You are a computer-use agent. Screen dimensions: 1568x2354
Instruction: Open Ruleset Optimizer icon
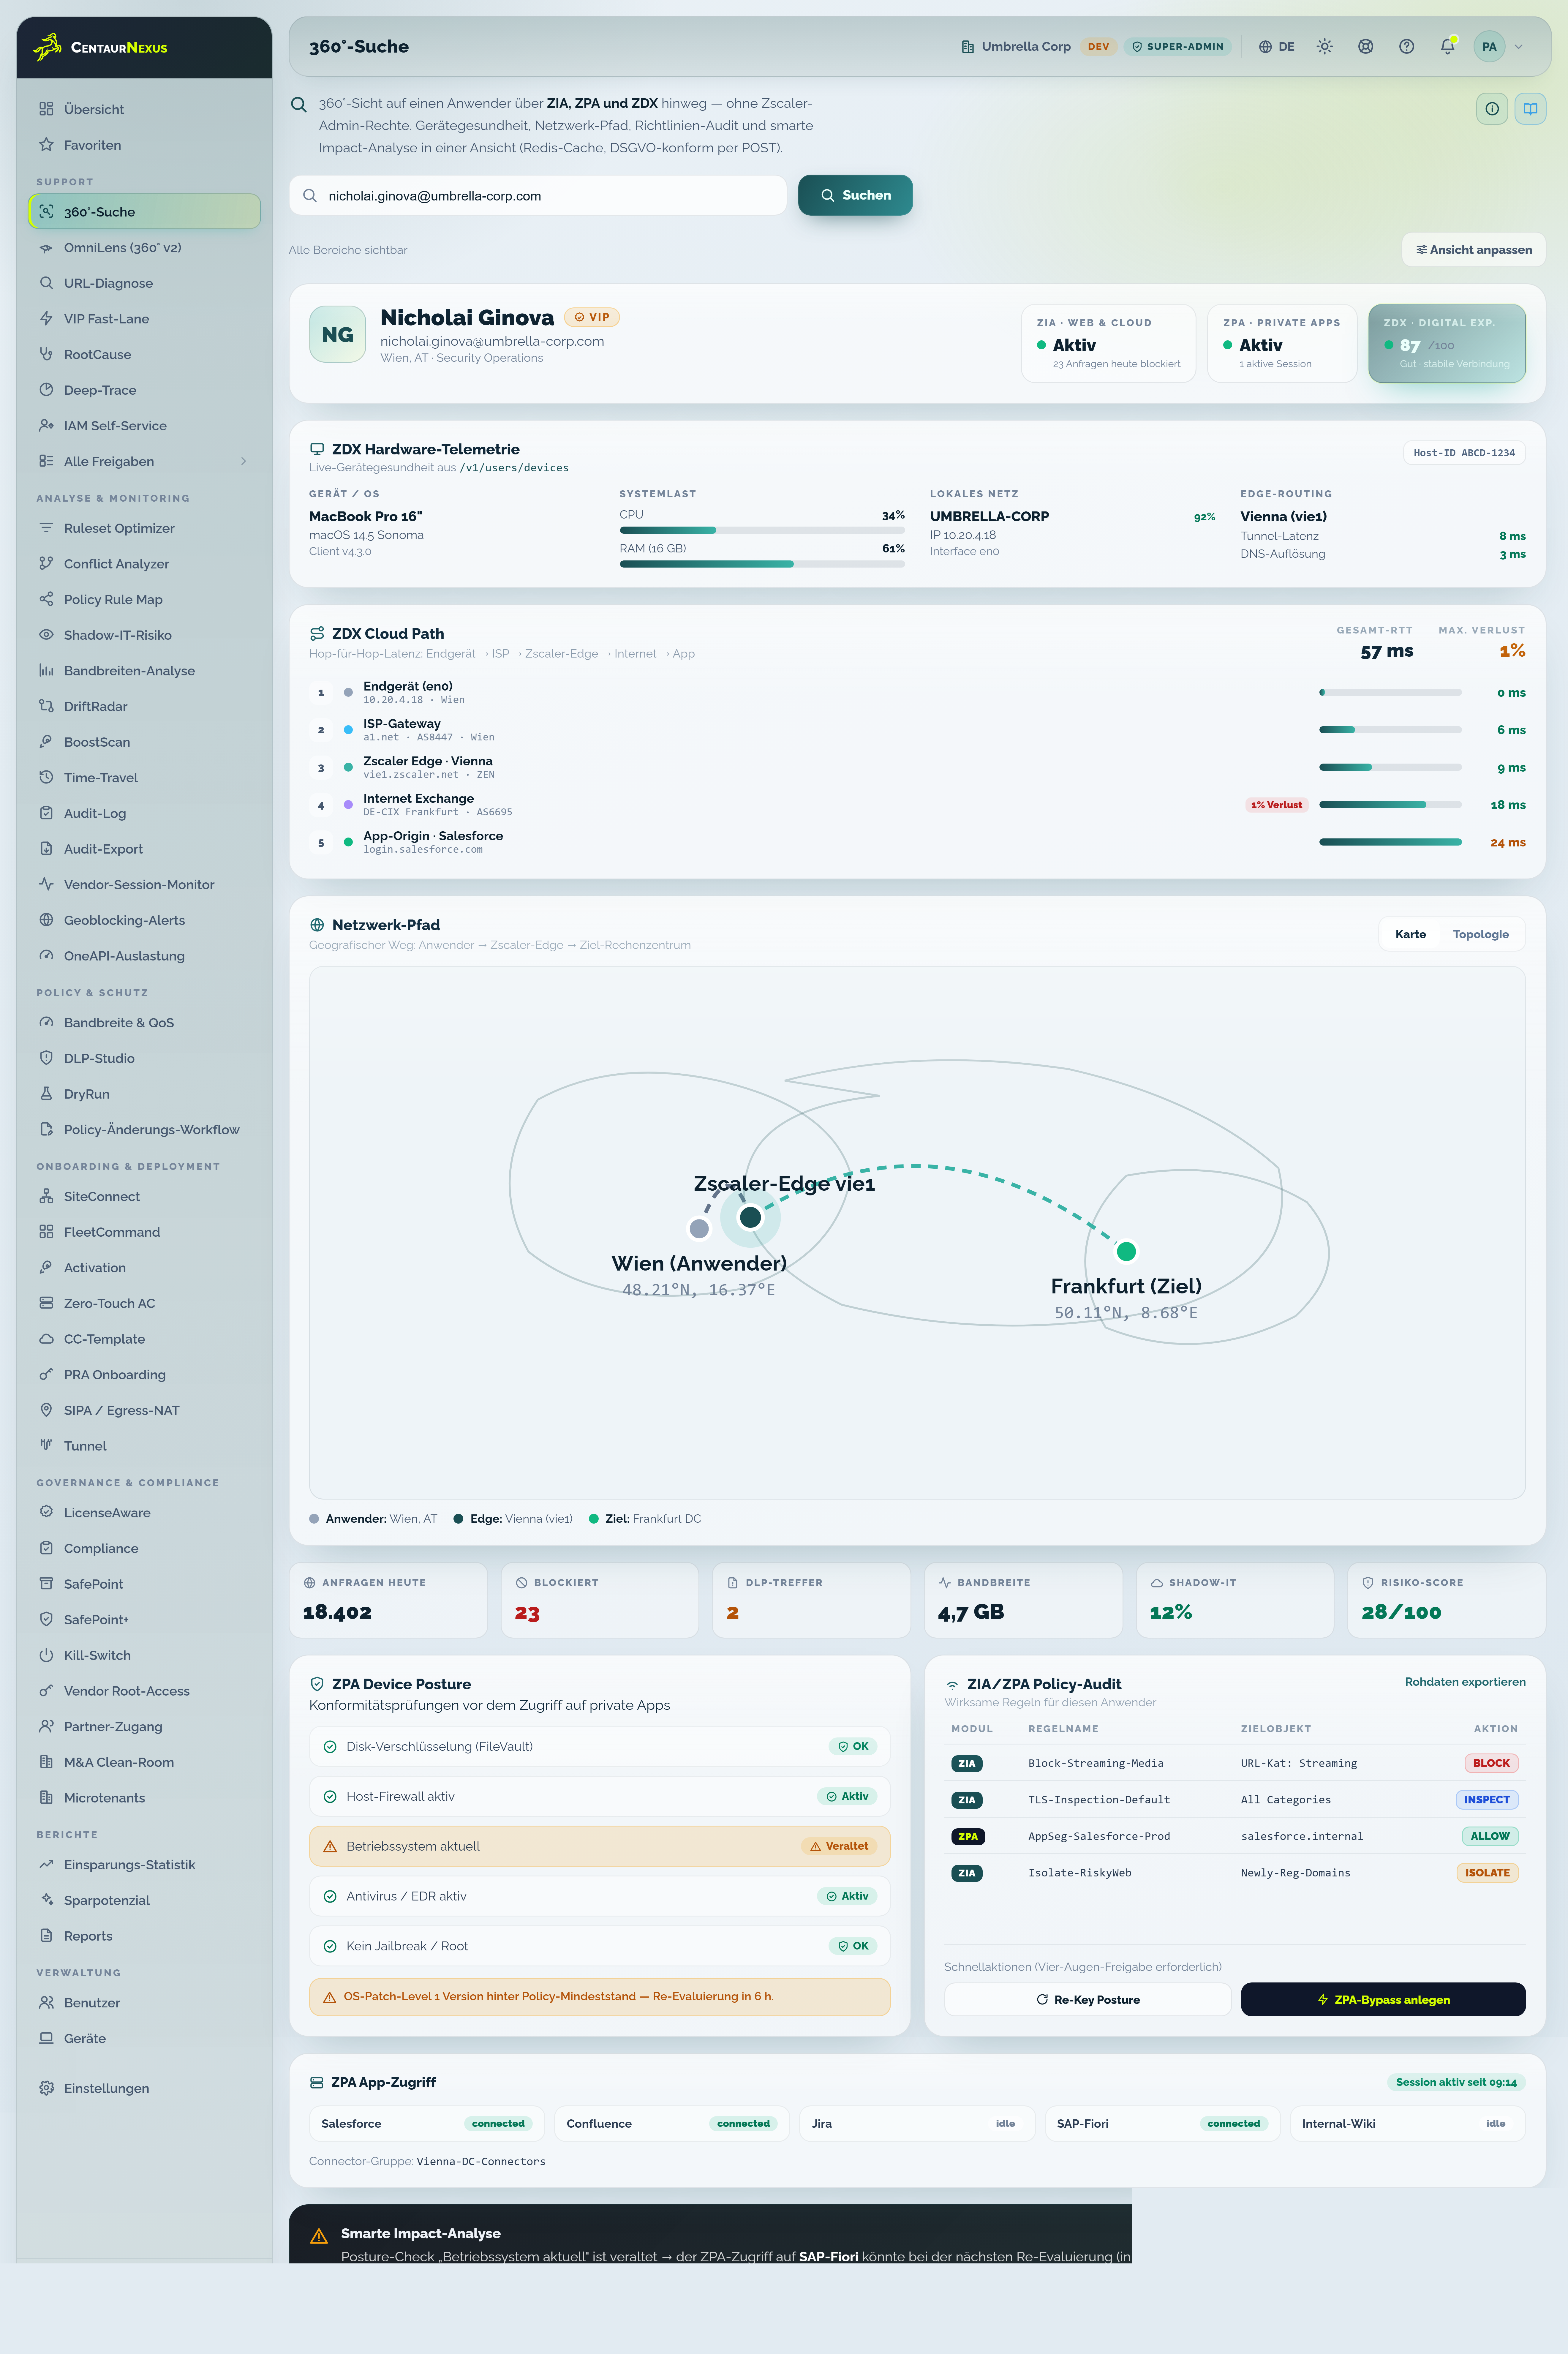(46, 528)
